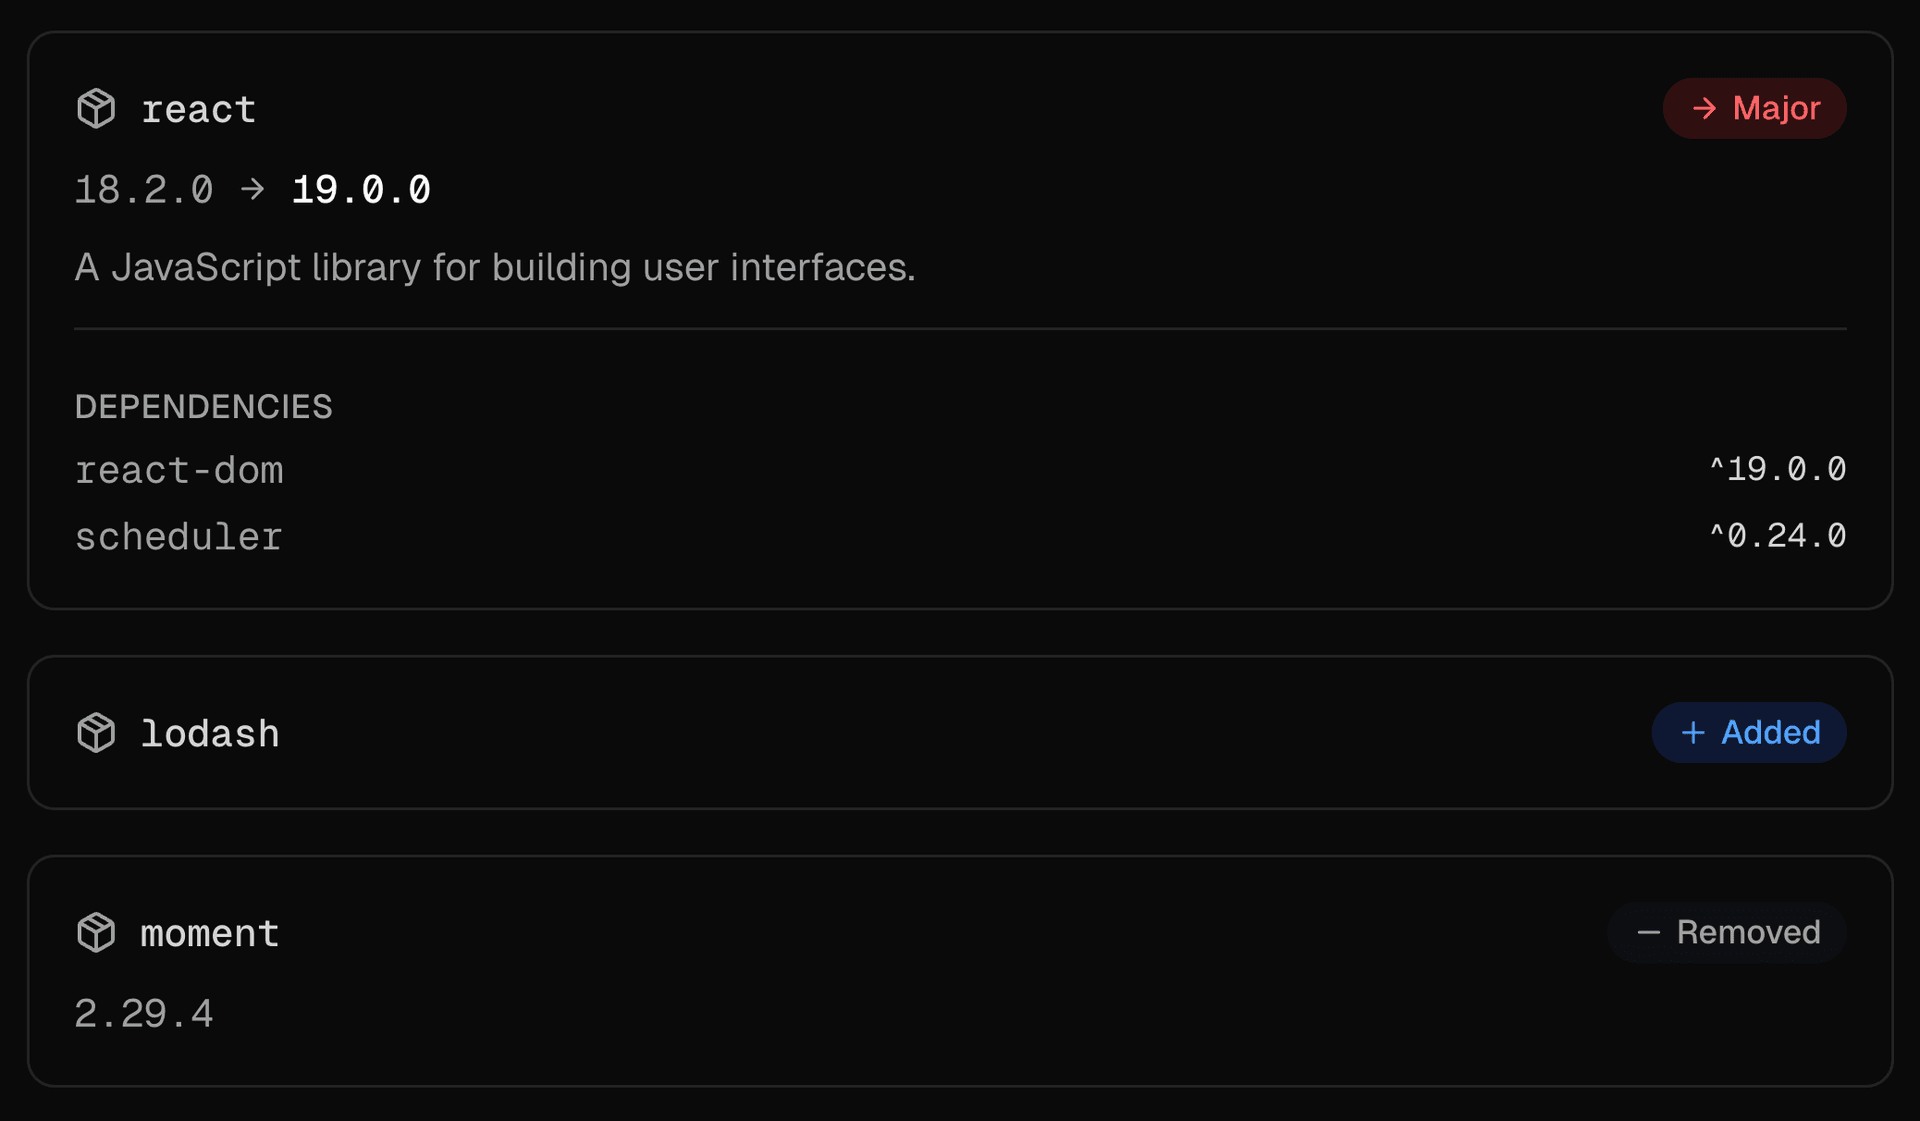Select the Major update badge

pyautogui.click(x=1754, y=108)
